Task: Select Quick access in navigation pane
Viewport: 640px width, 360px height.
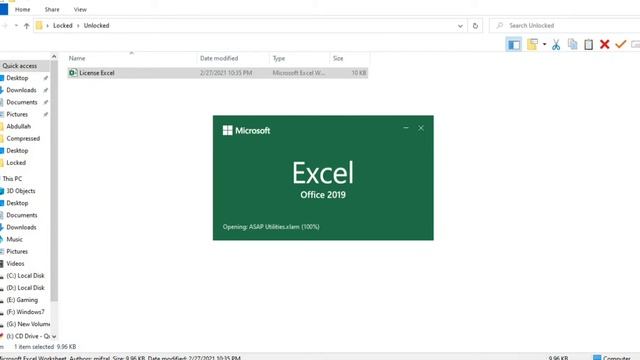Action: click(20, 66)
